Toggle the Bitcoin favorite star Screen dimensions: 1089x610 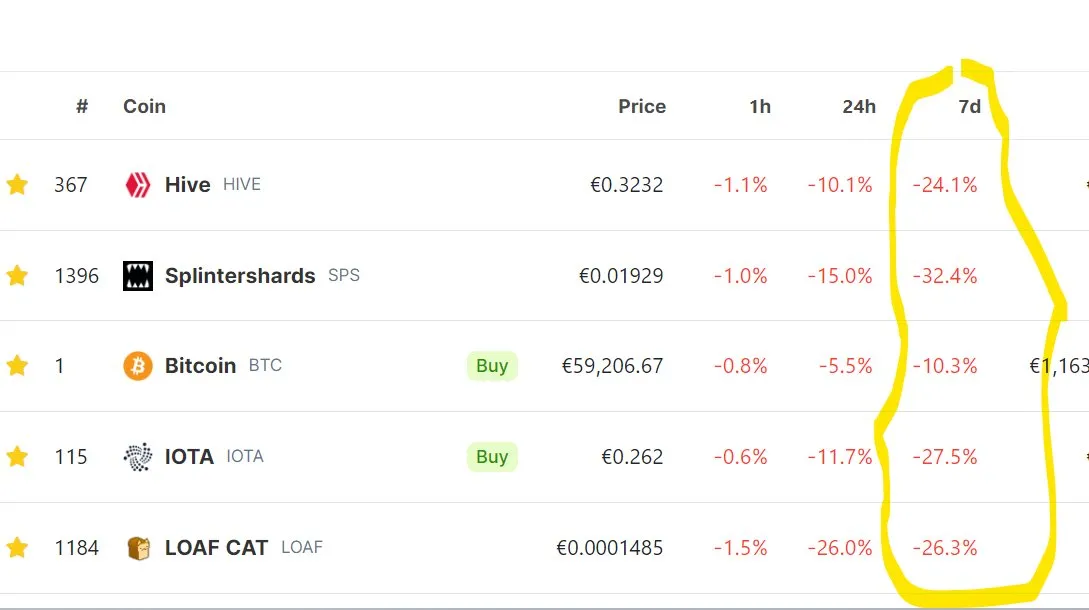point(17,365)
